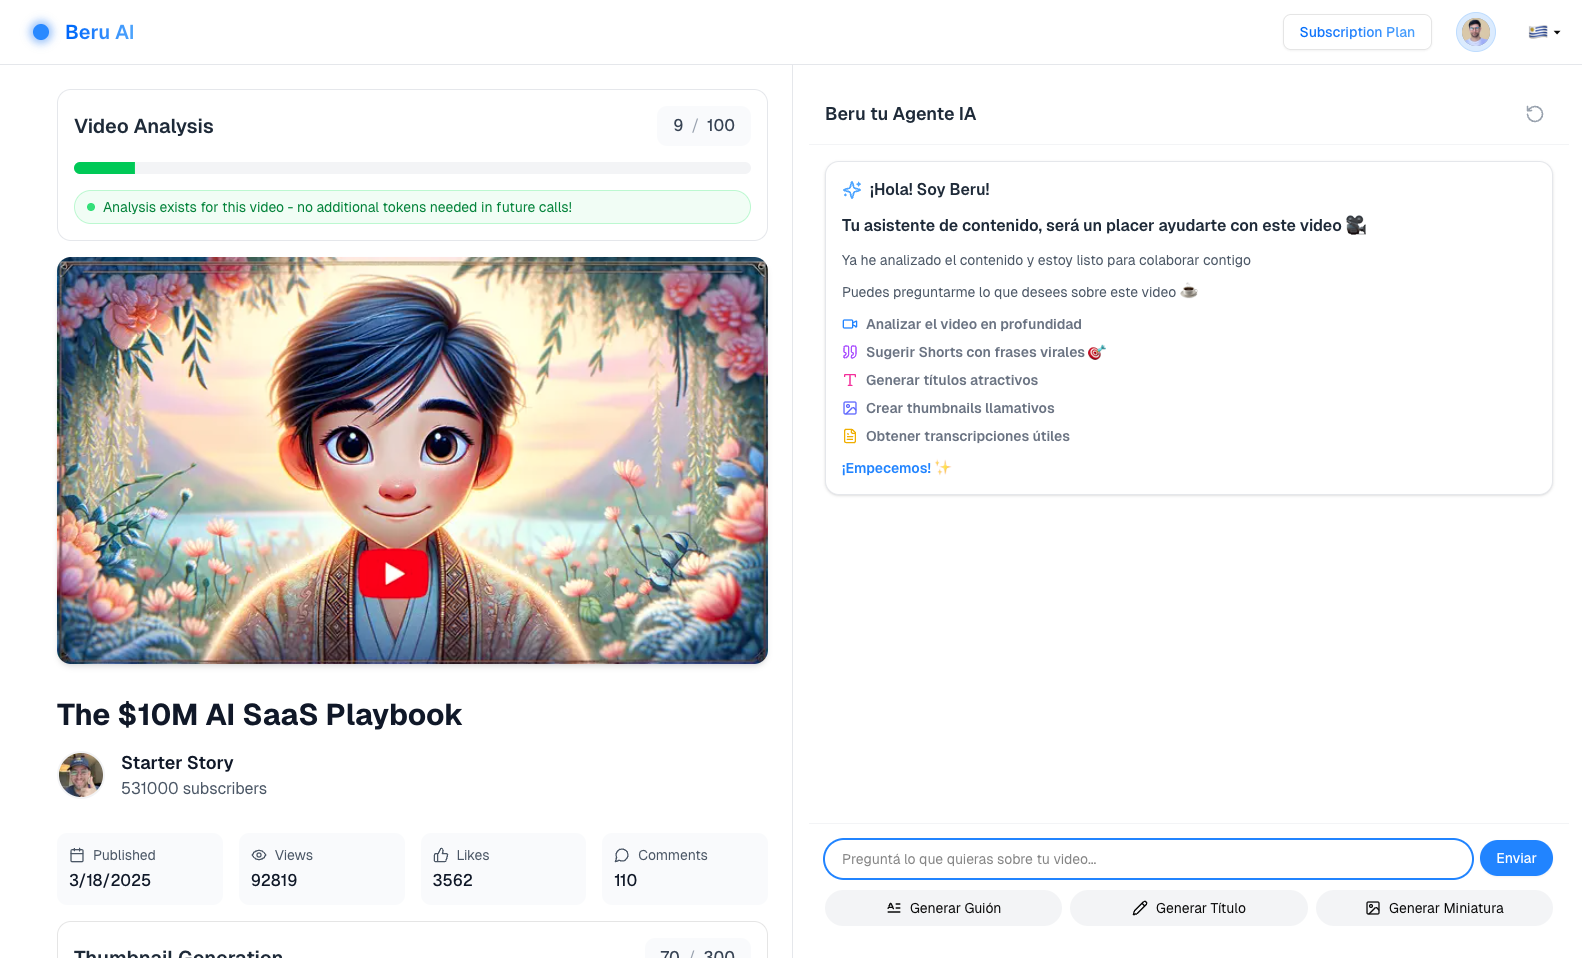Click the Generar Título button
The width and height of the screenshot is (1582, 958).
[1189, 908]
